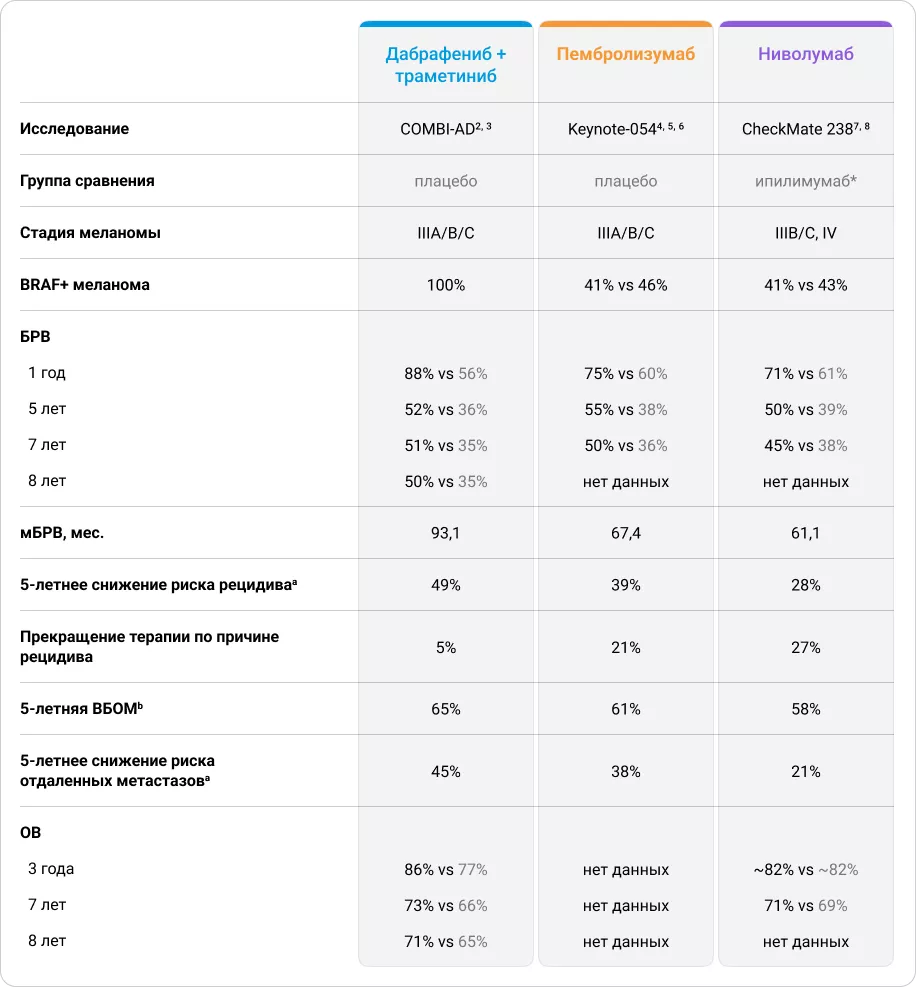Click the БРВ section heading

[x=35, y=337]
